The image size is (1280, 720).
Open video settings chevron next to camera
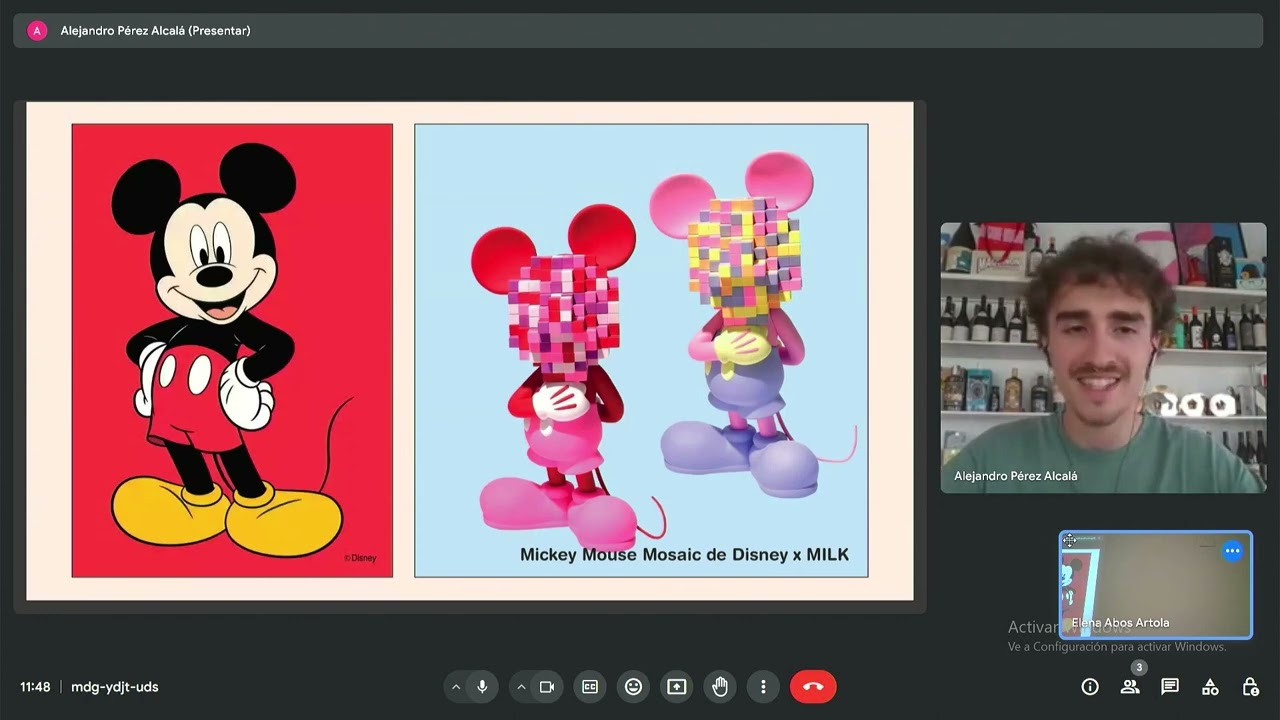(x=521, y=687)
